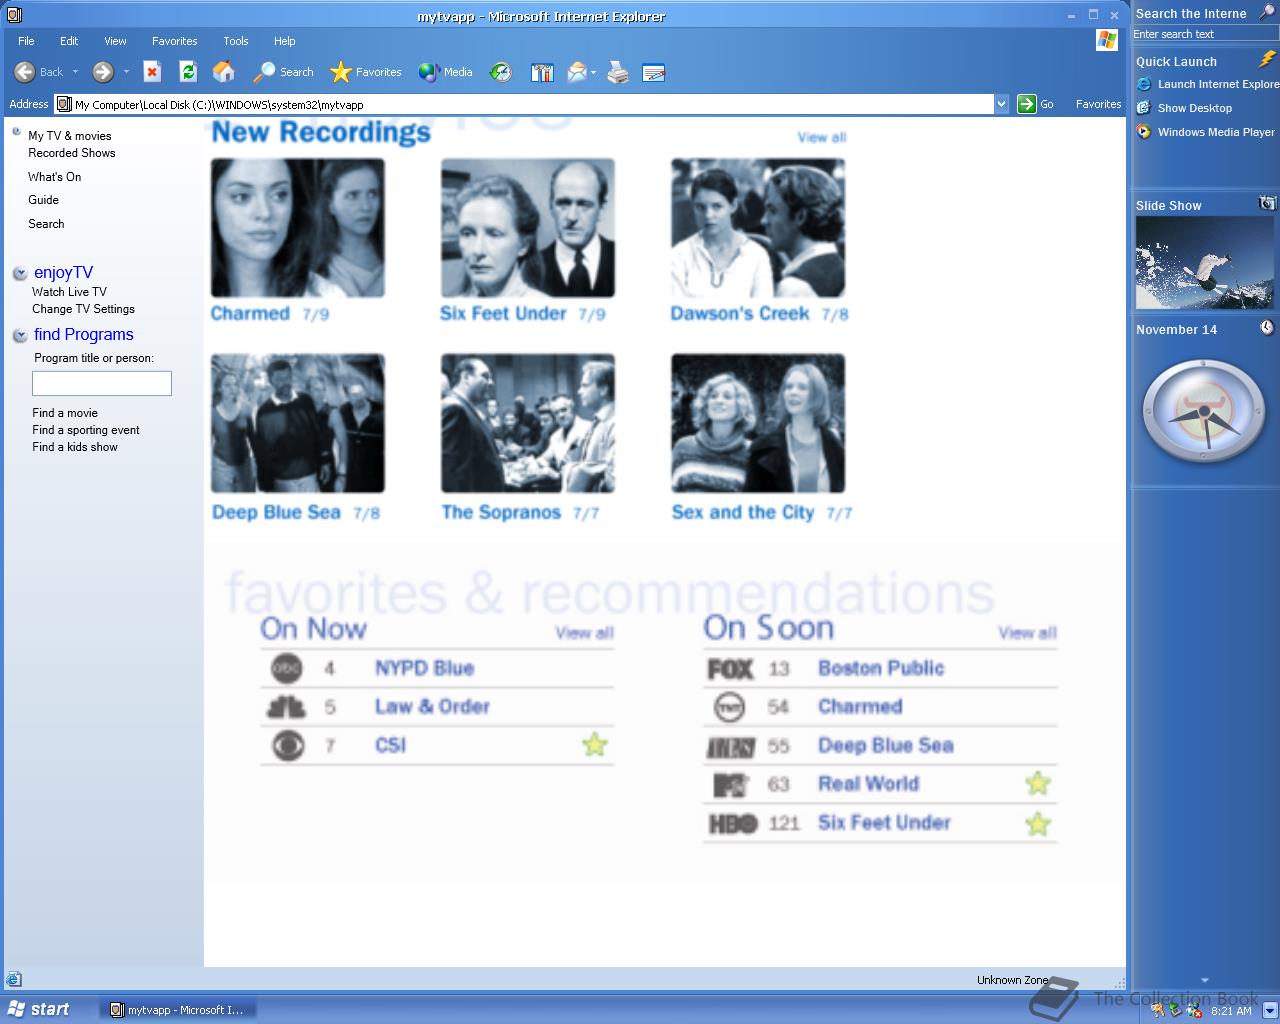This screenshot has height=1024, width=1280.
Task: Open the Guide link in sidebar
Action: pos(43,200)
